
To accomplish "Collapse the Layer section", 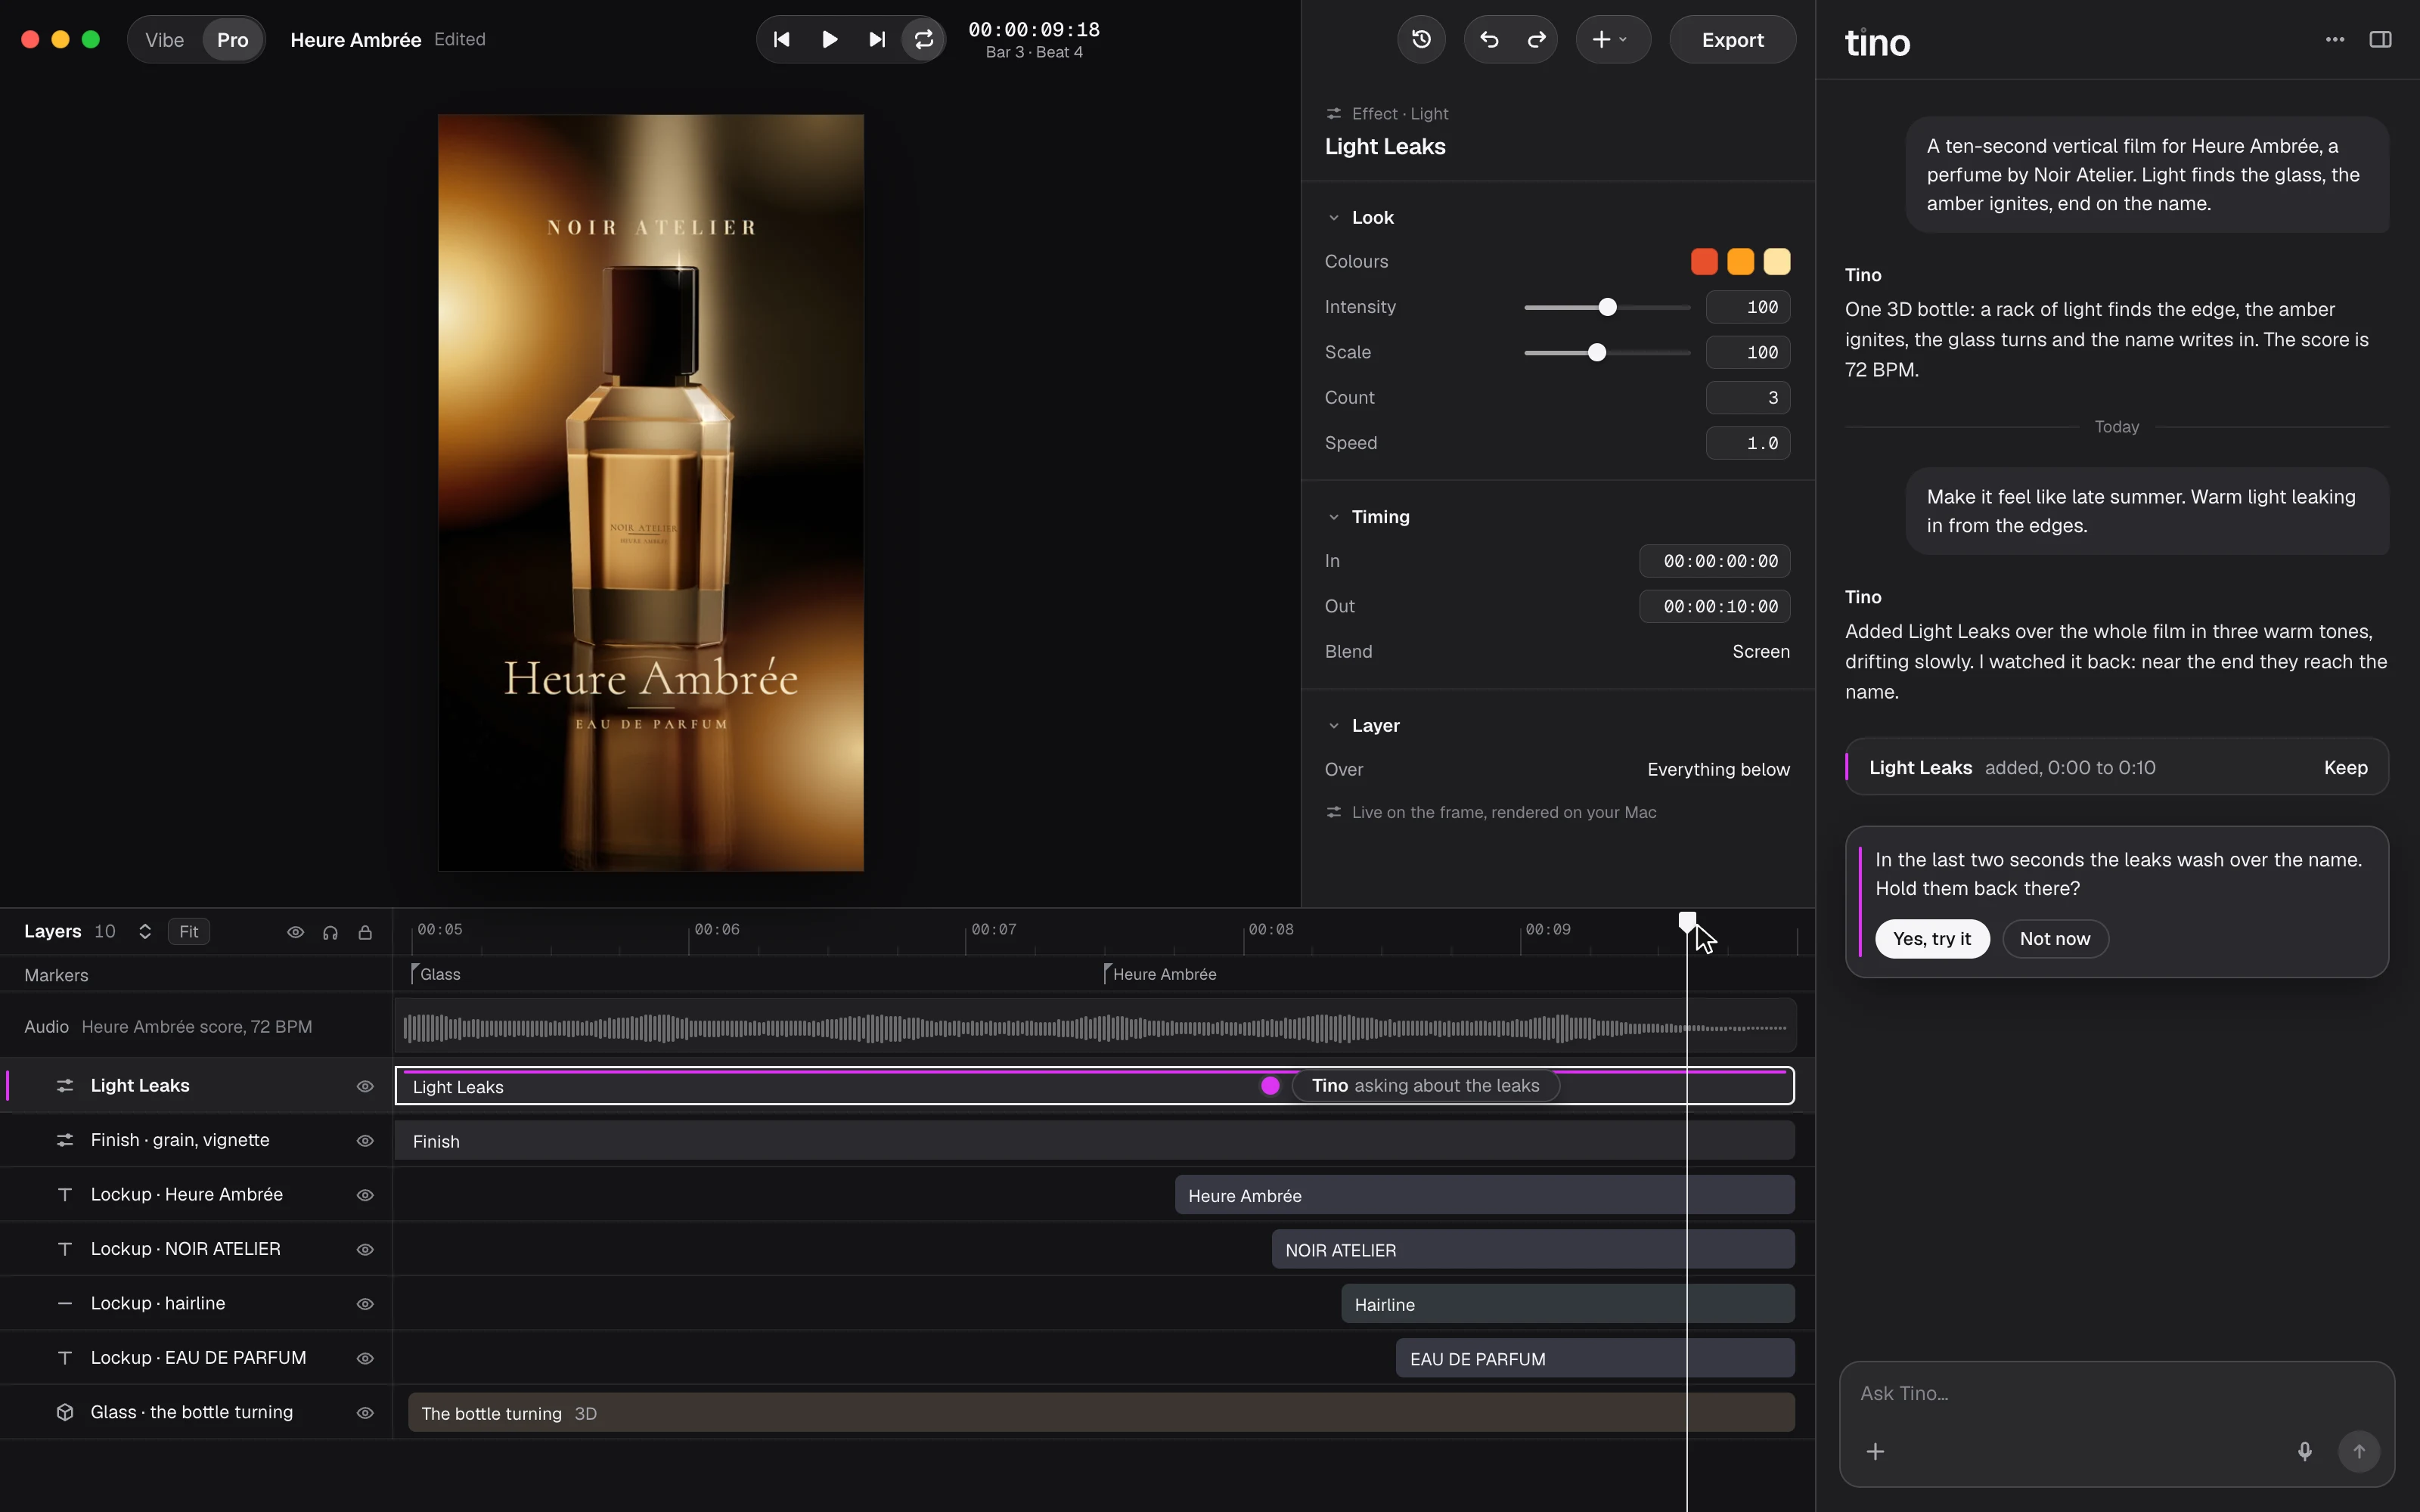I will point(1333,726).
